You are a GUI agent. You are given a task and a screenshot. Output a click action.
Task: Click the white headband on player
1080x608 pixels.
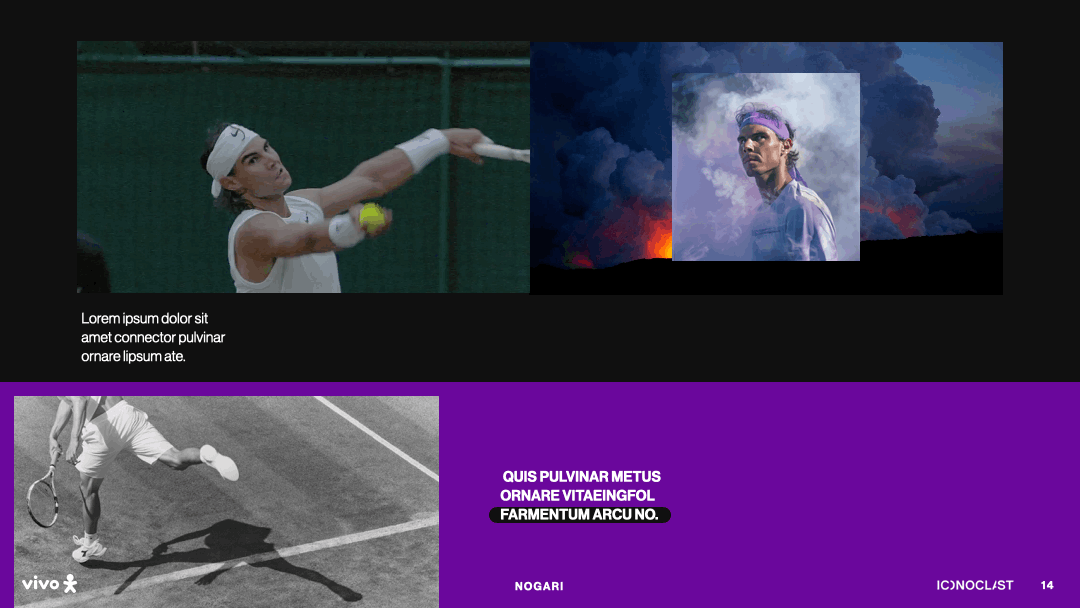point(231,156)
